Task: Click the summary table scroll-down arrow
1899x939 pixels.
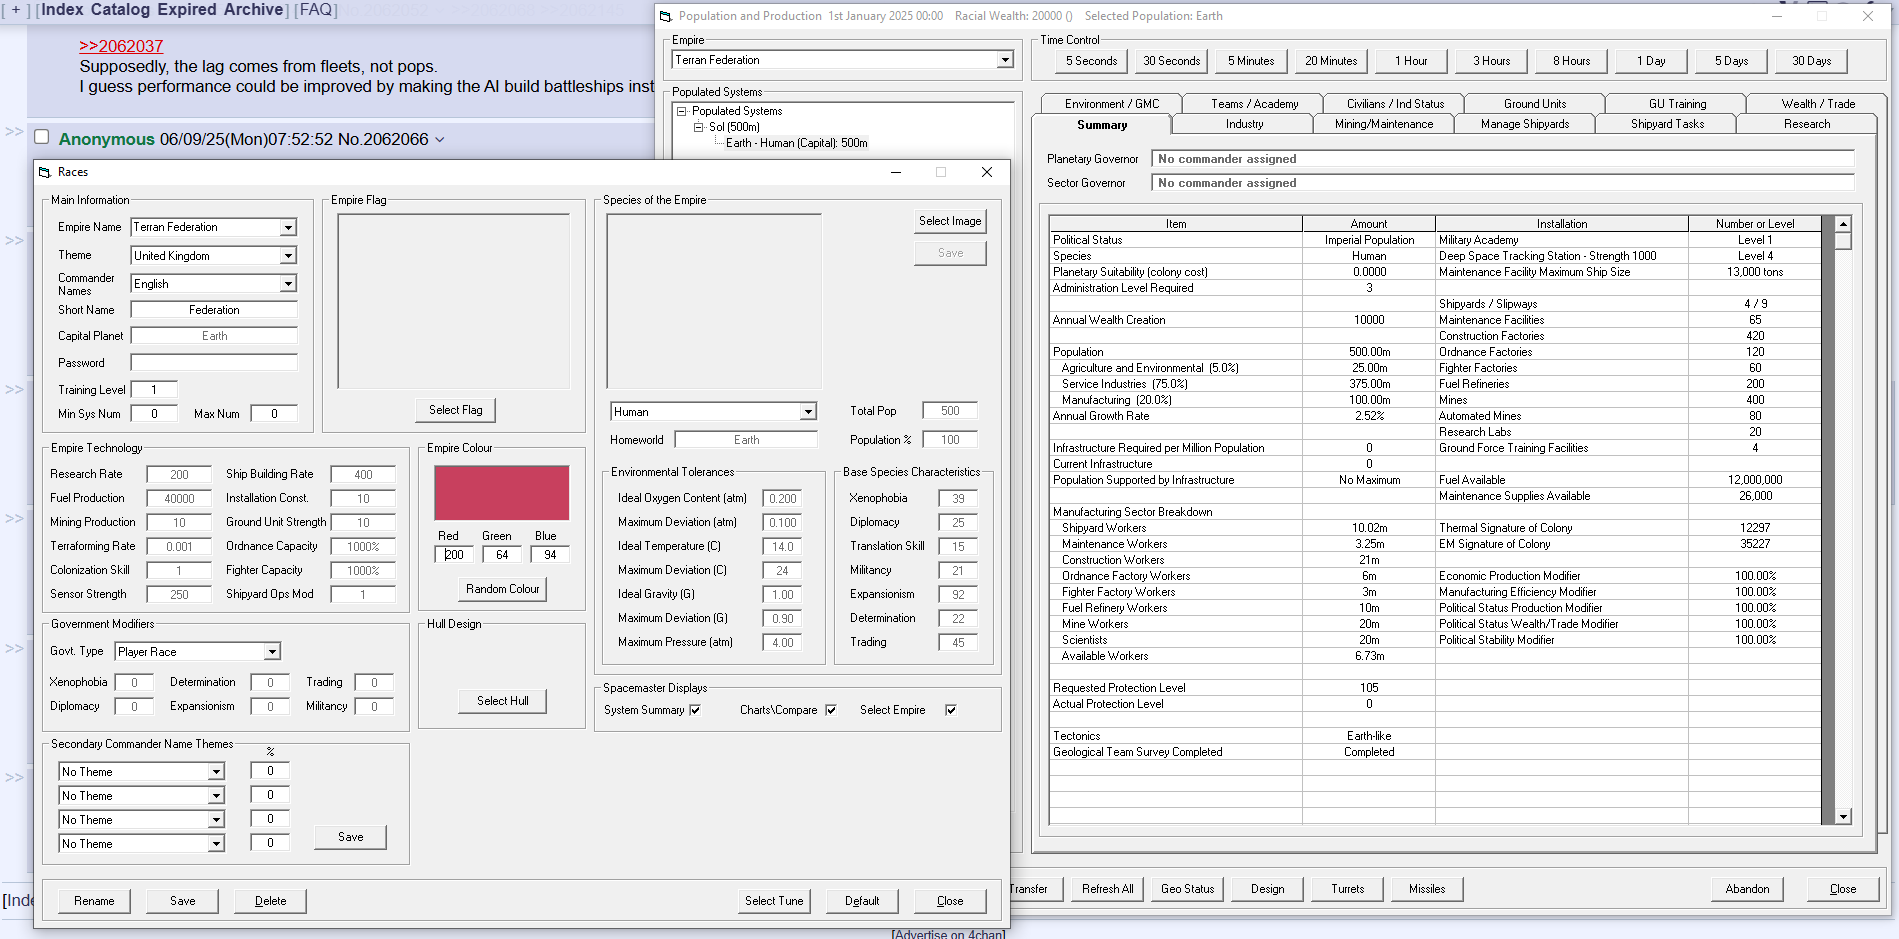Action: coord(1843,817)
